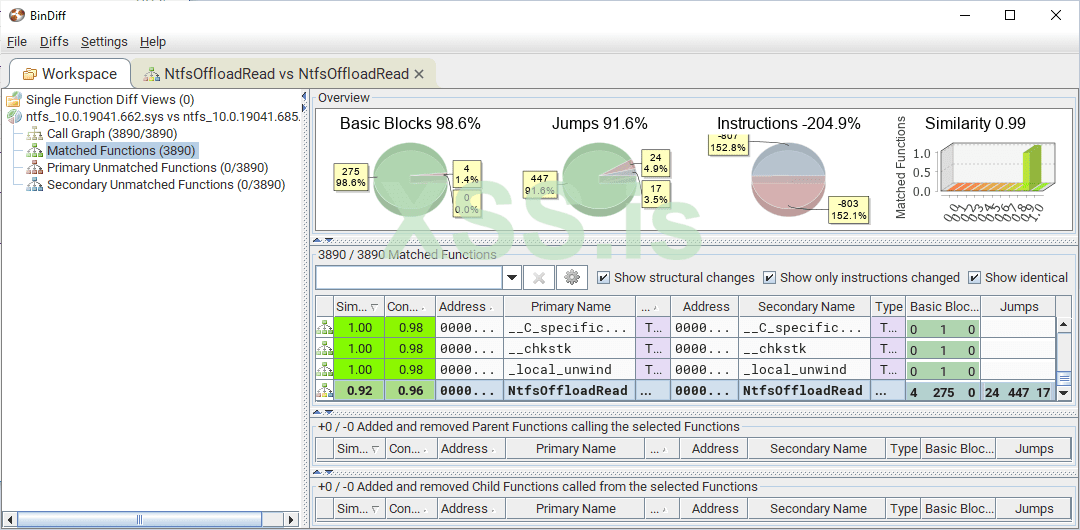Click the ntfs diff database pie icon
Viewport: 1080px width, 530px height.
coord(14,116)
